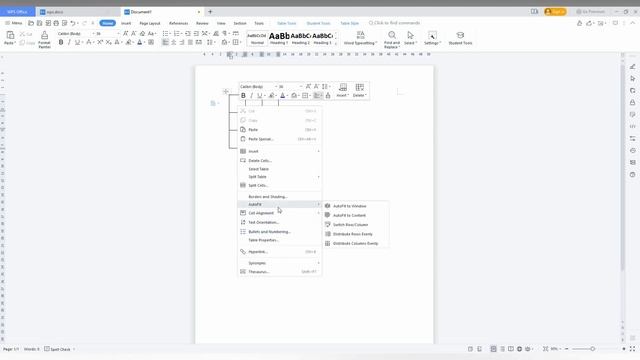Viewport: 640px width, 360px height.
Task: Open the ribbon font size dropdown
Action: [118, 33]
